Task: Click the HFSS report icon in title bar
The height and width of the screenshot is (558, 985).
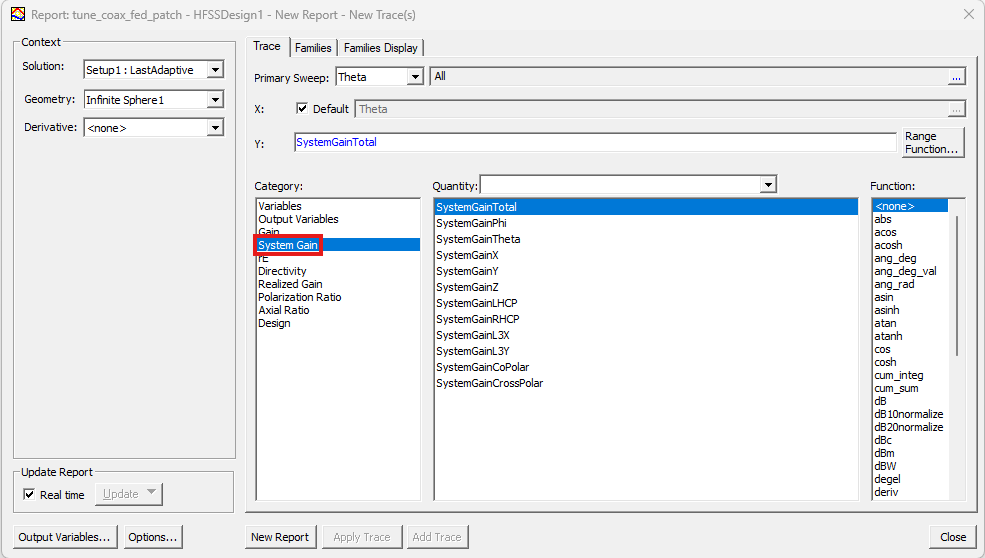Action: click(17, 14)
